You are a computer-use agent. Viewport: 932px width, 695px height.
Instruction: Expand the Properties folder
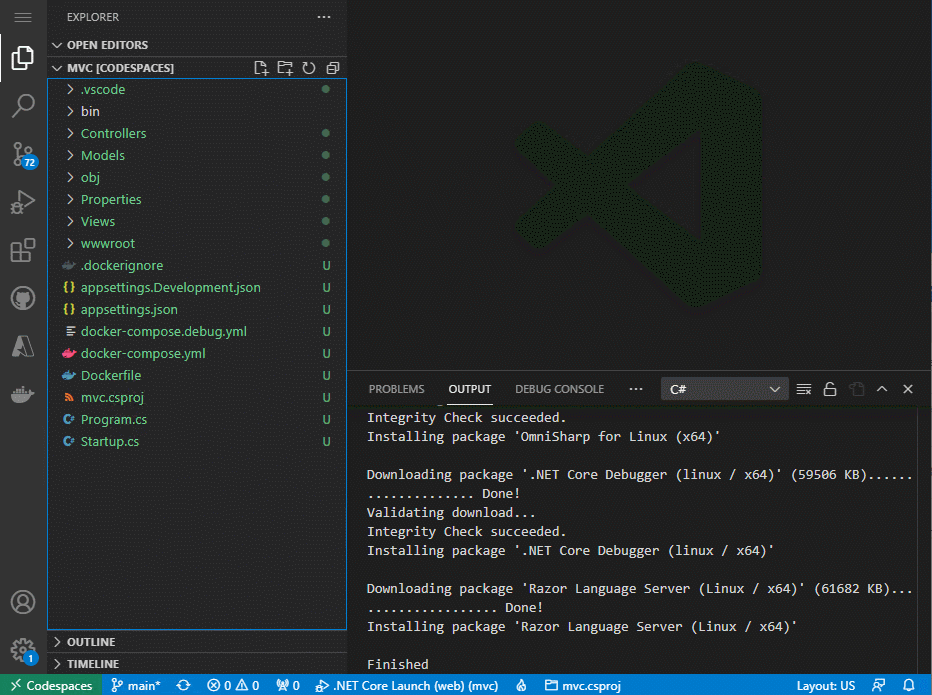click(197, 199)
